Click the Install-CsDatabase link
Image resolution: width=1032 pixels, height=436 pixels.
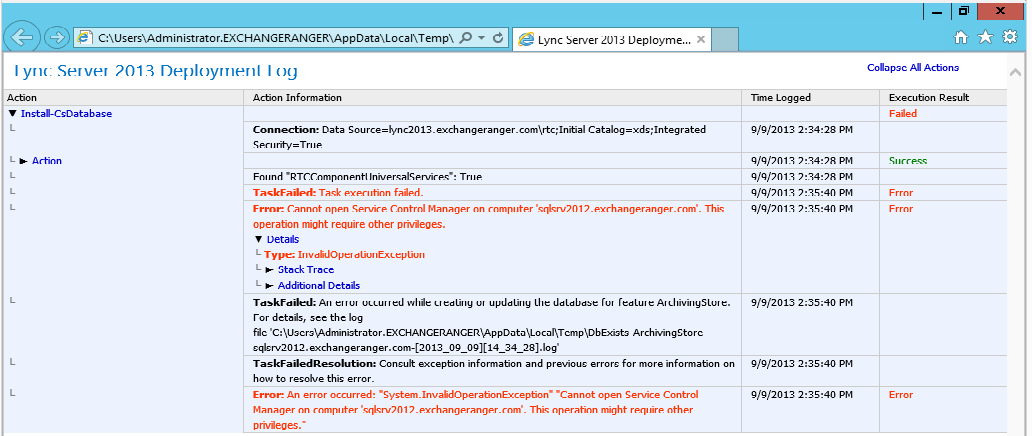66,113
